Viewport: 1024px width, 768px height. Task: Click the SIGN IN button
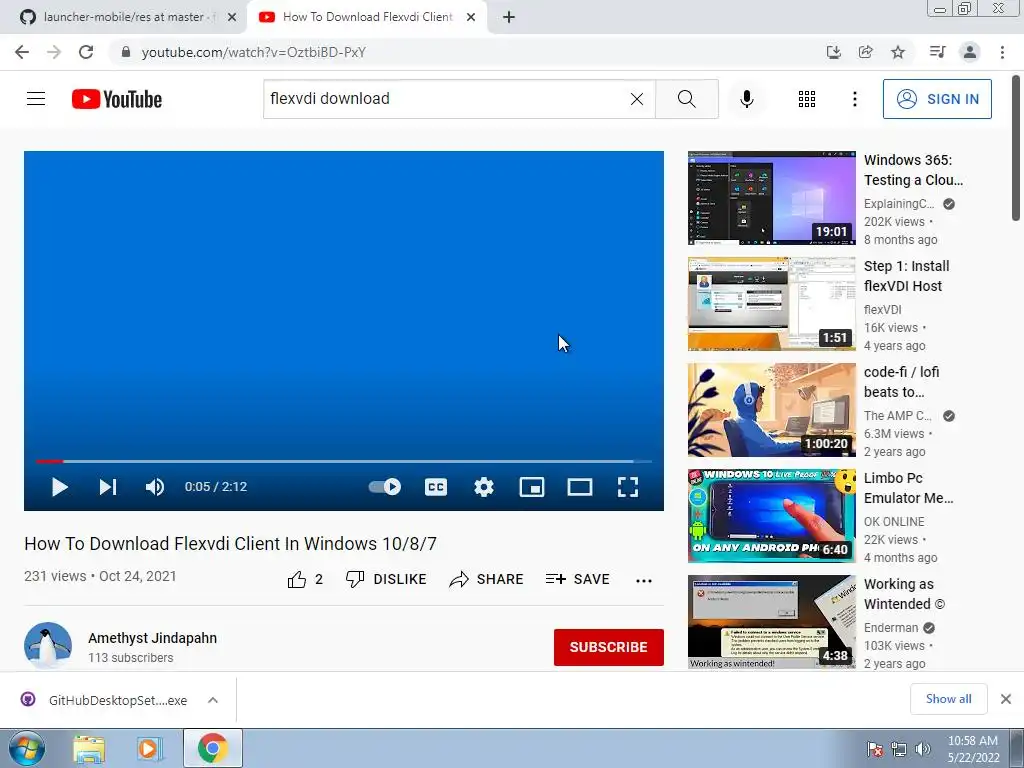[937, 99]
